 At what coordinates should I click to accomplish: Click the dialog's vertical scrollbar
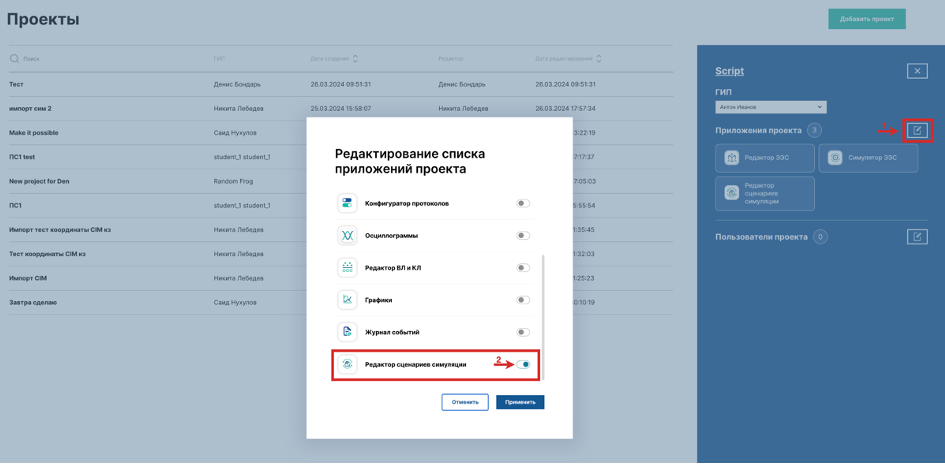point(543,300)
